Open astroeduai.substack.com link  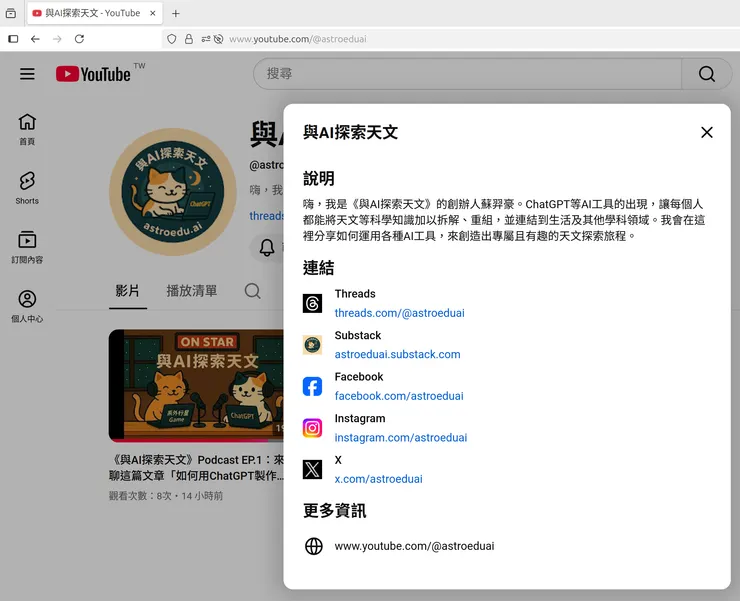pyautogui.click(x=397, y=355)
